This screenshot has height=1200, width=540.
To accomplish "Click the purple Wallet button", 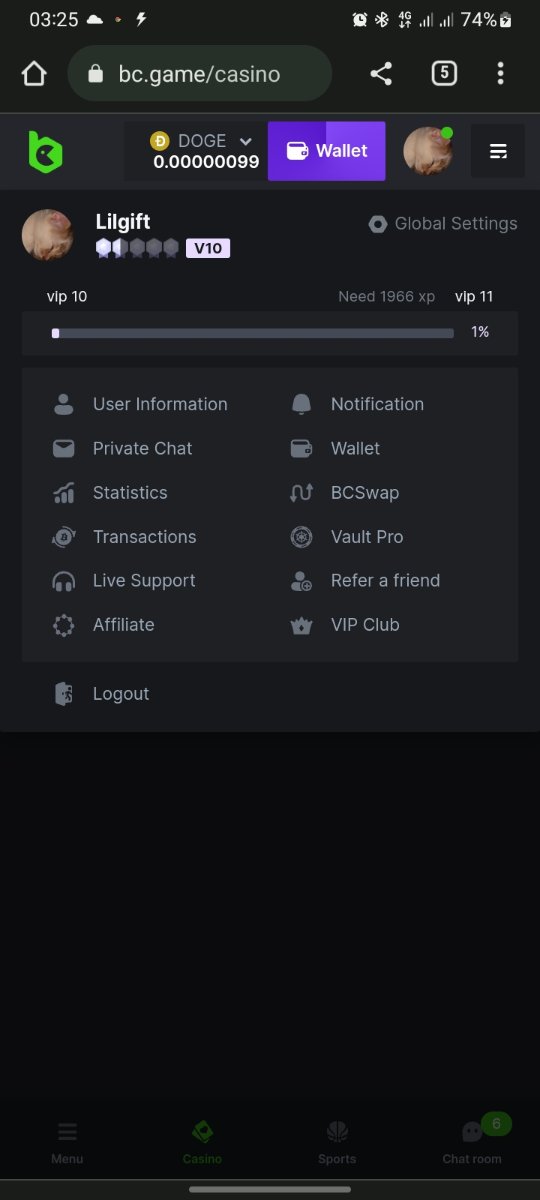I will [x=326, y=151].
